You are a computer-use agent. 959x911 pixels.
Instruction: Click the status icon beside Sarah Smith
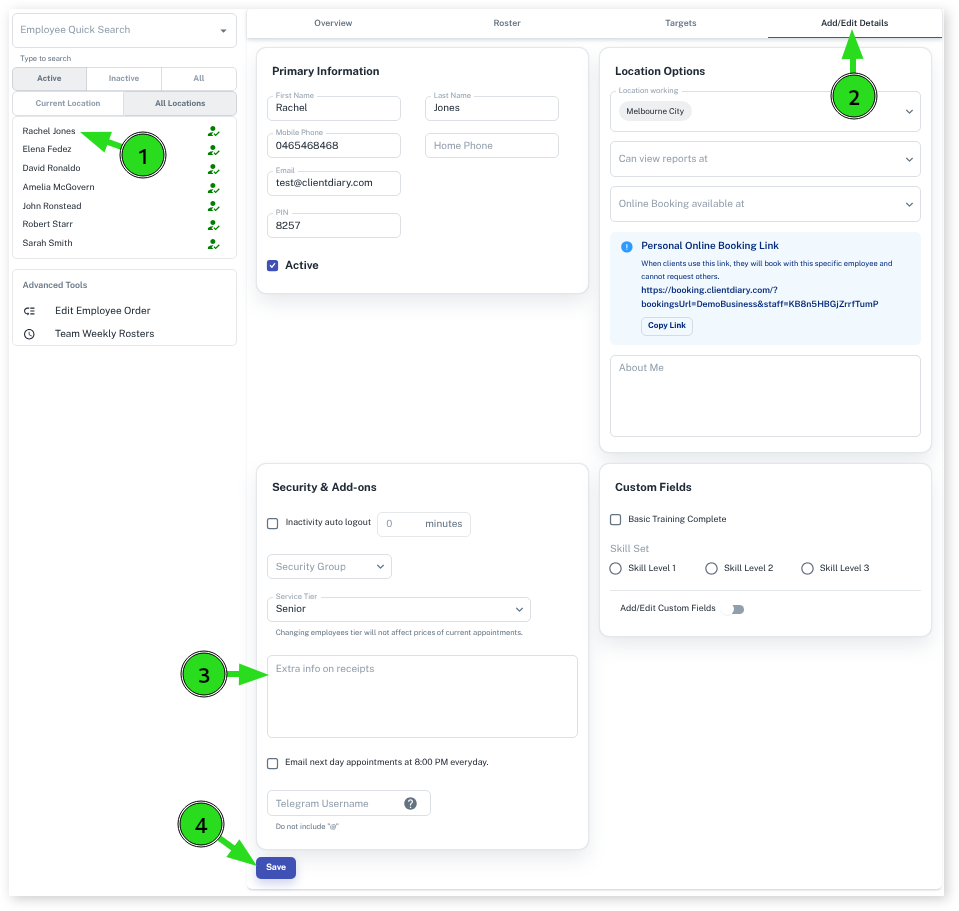212,244
